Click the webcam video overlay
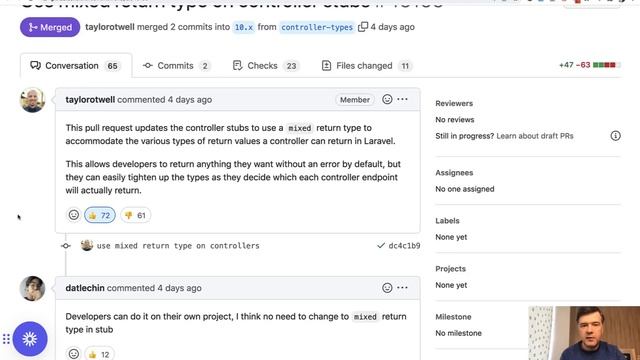The height and width of the screenshot is (360, 640). click(584, 333)
